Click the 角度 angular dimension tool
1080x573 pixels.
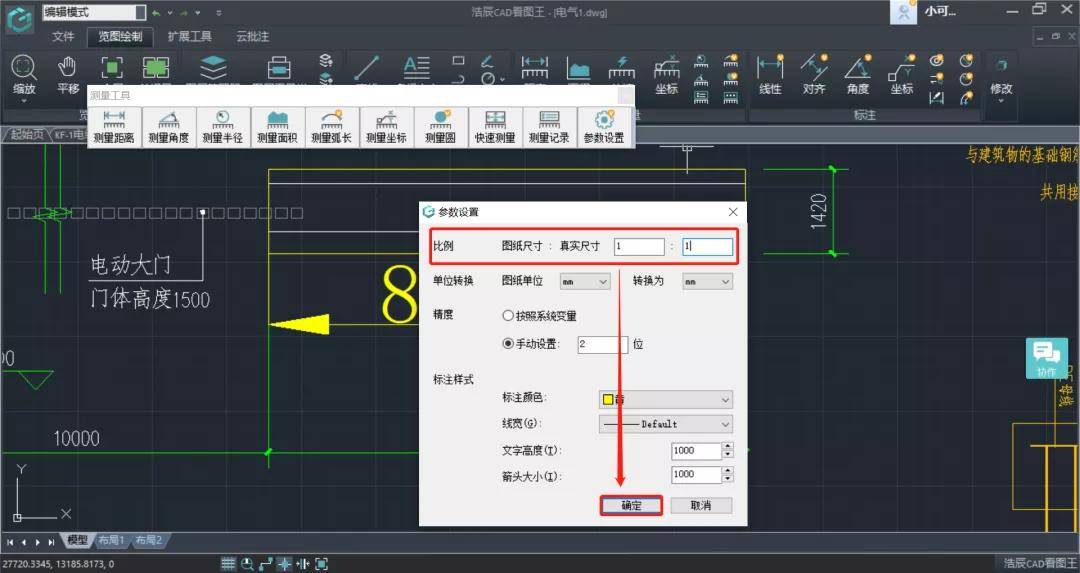(858, 74)
